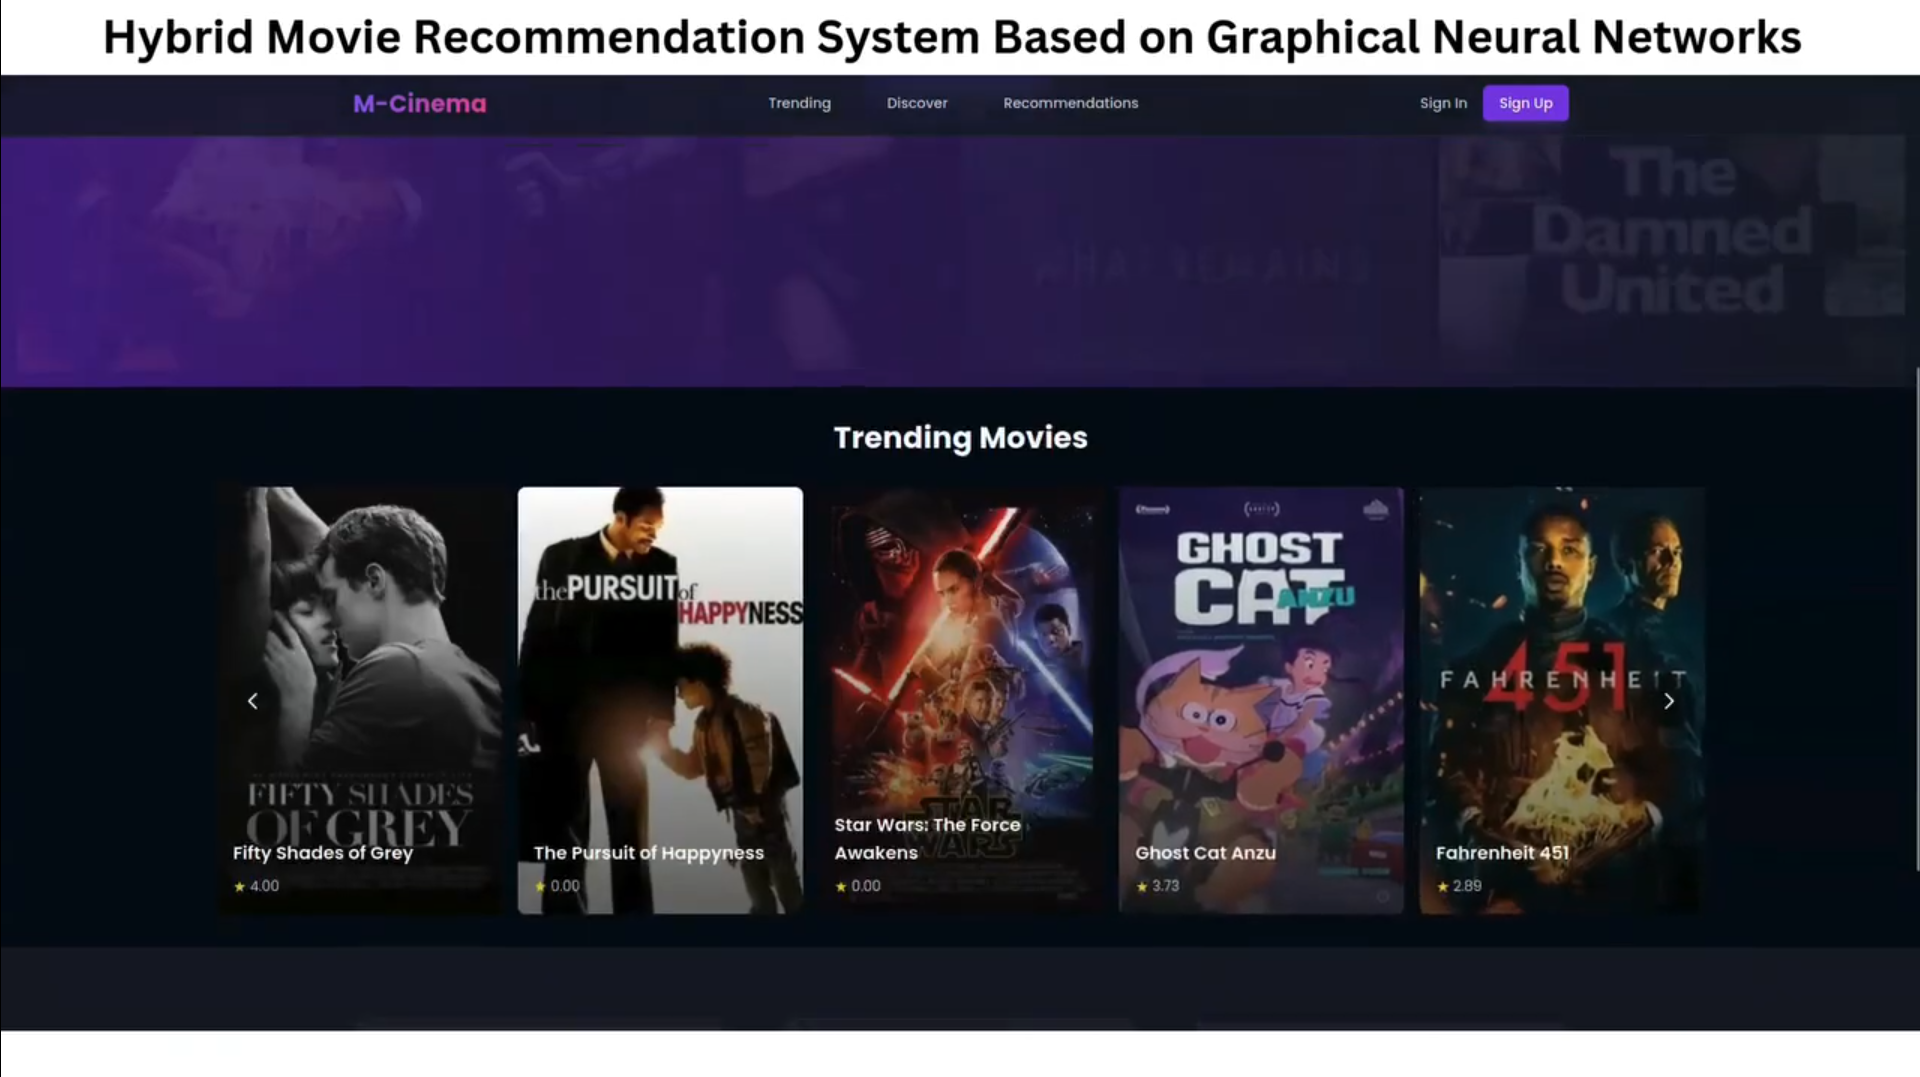Click the 3.73 rating value
1920x1077 pixels.
tap(1165, 886)
